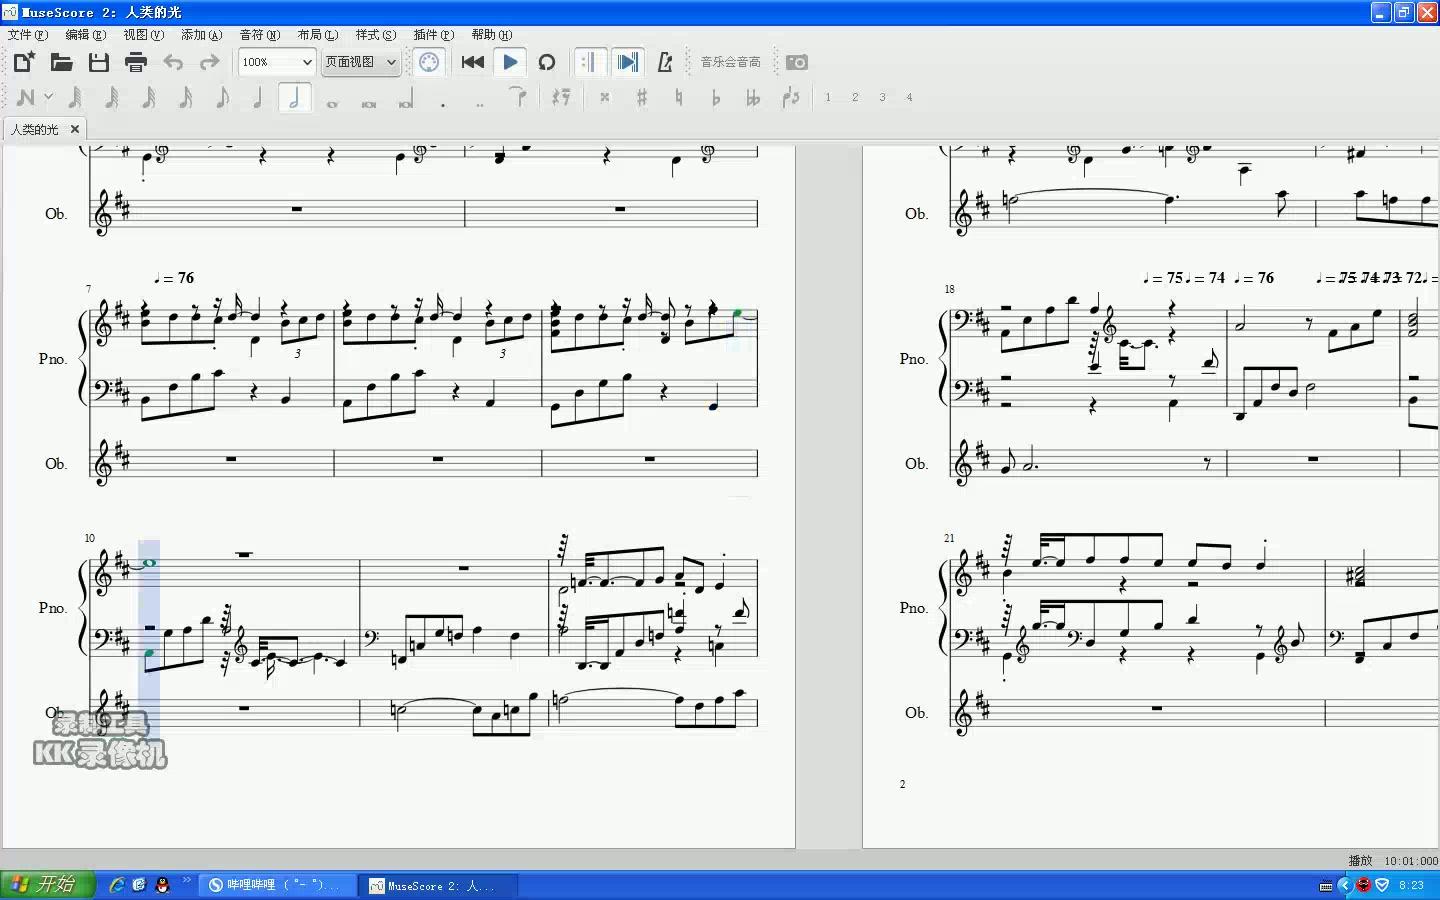Apply the double sharp accidental
The height and width of the screenshot is (900, 1440).
605,97
